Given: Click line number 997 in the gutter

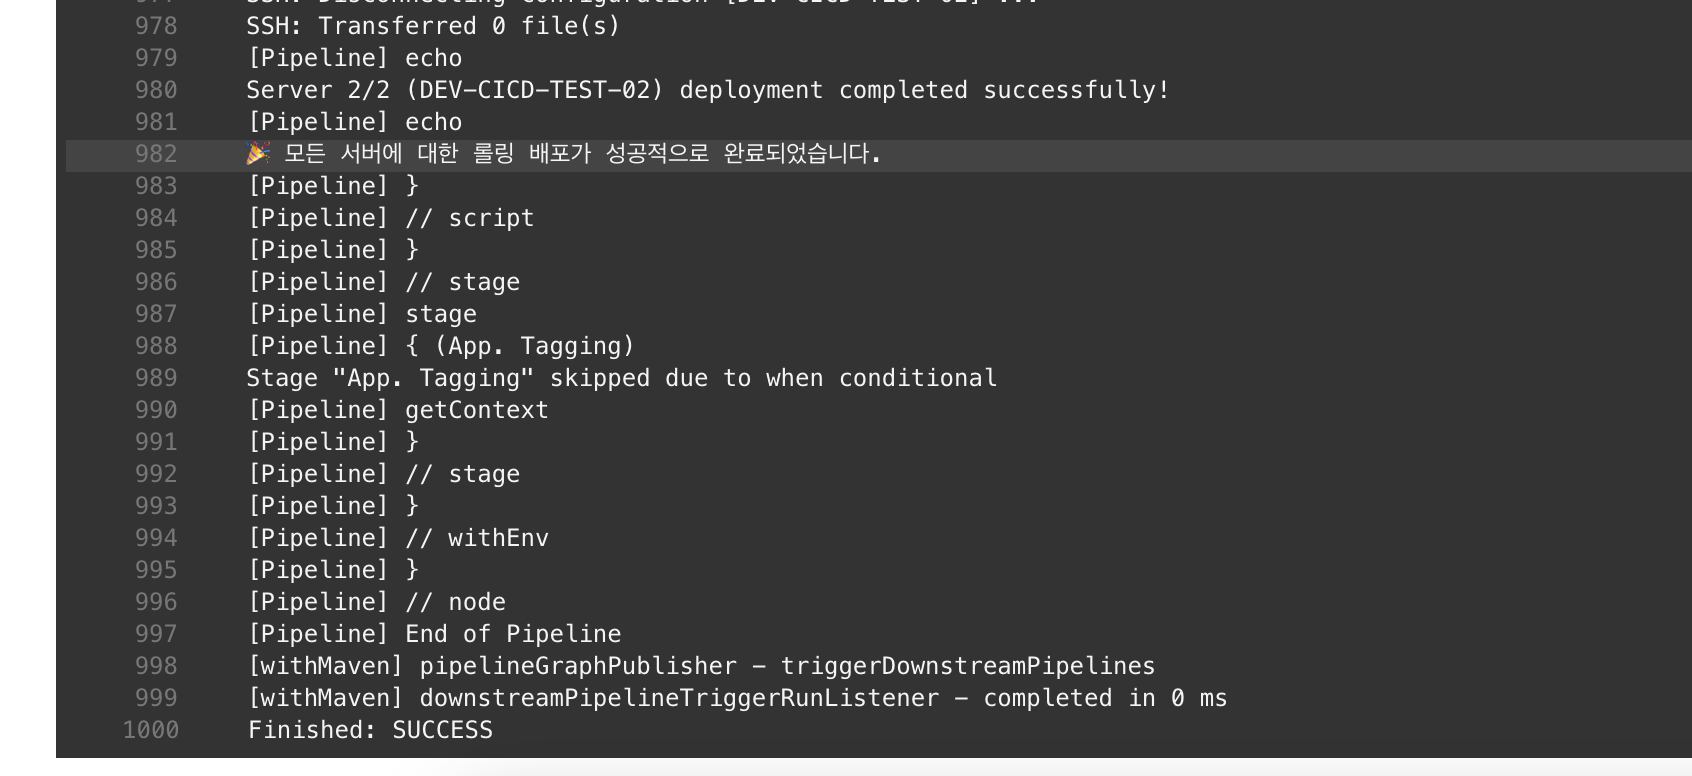Looking at the screenshot, I should click(x=156, y=634).
